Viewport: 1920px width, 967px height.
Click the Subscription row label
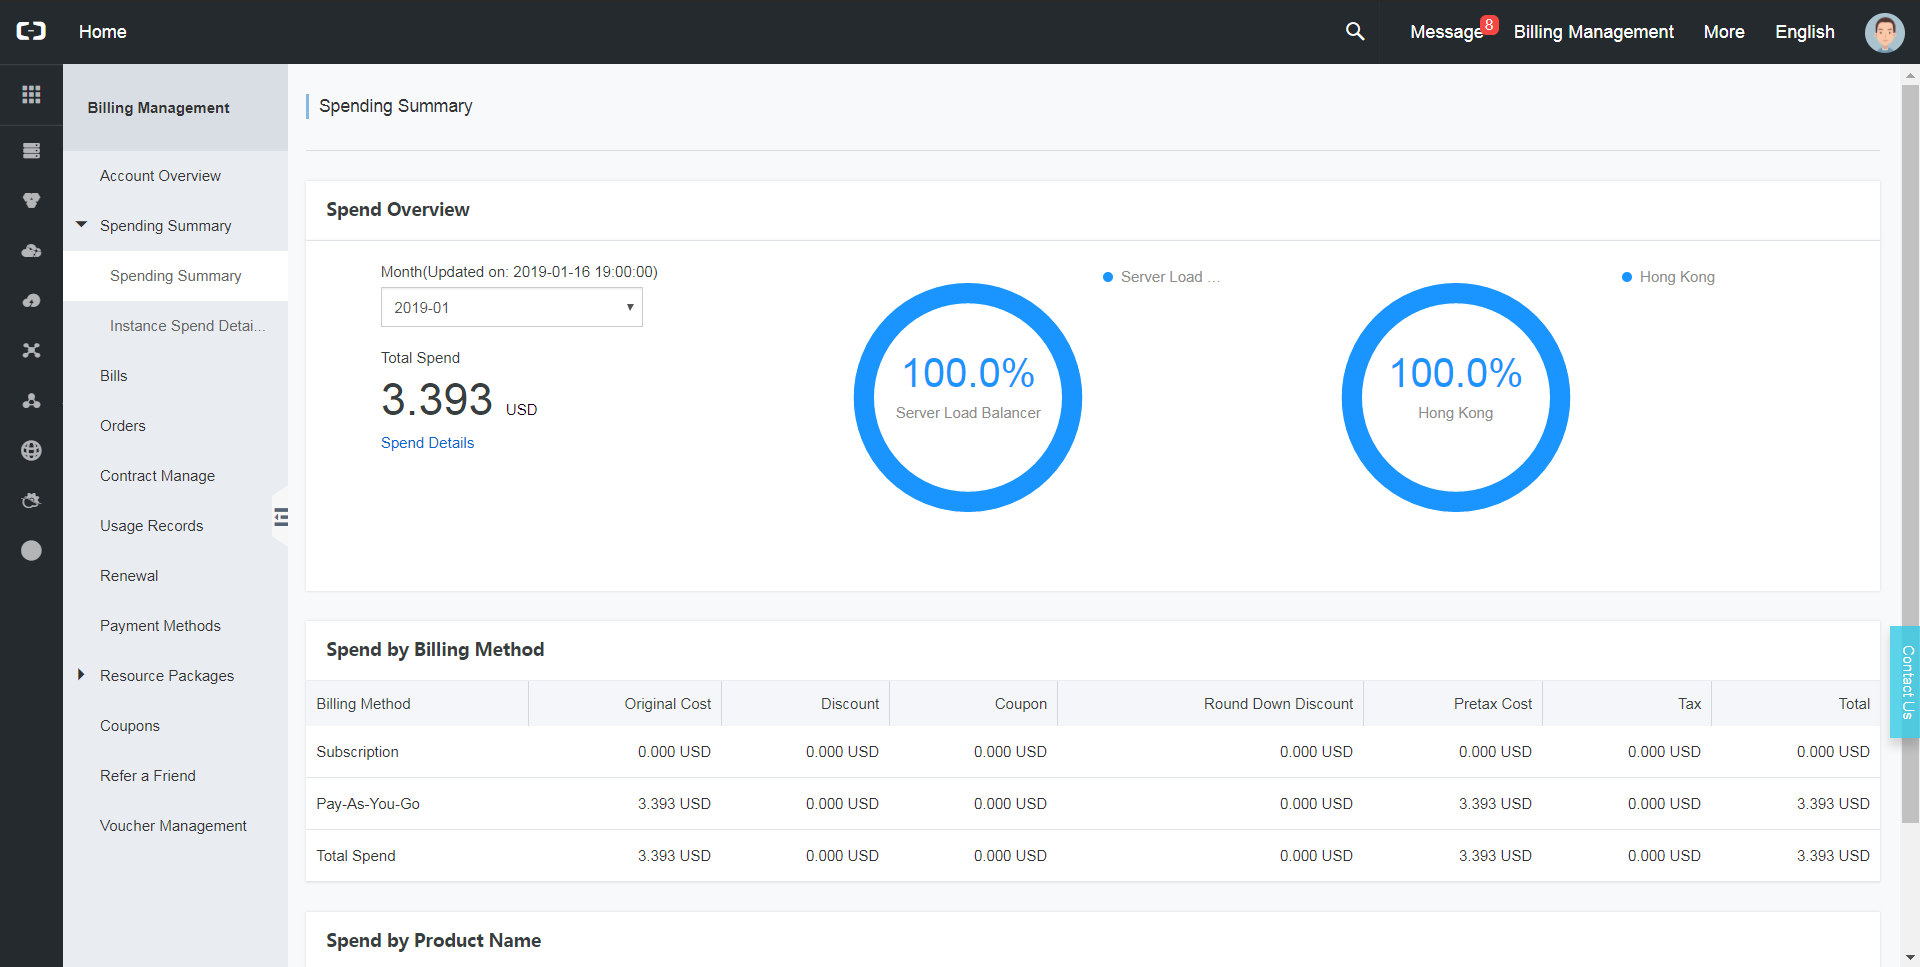(357, 752)
